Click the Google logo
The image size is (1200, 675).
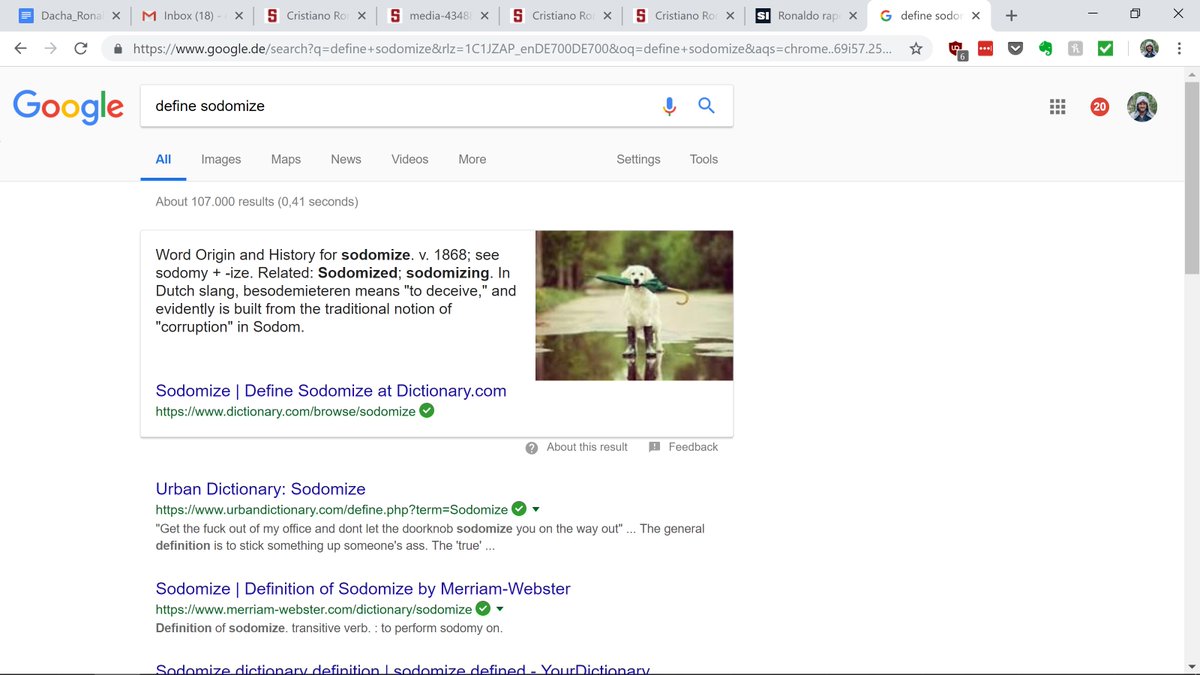(x=68, y=106)
